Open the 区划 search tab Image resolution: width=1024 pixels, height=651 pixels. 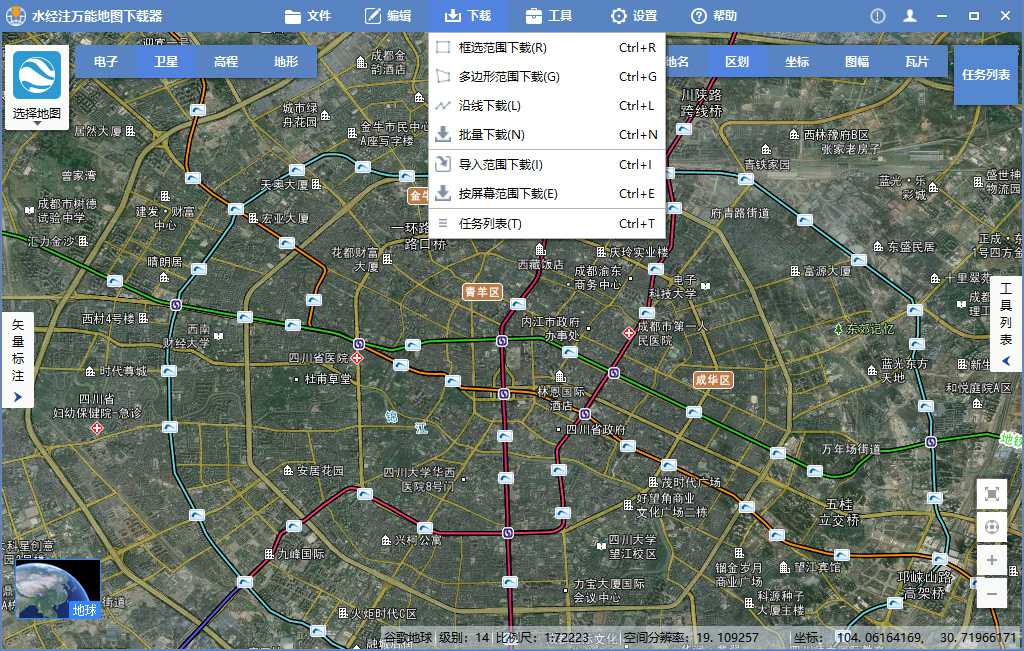[x=737, y=62]
